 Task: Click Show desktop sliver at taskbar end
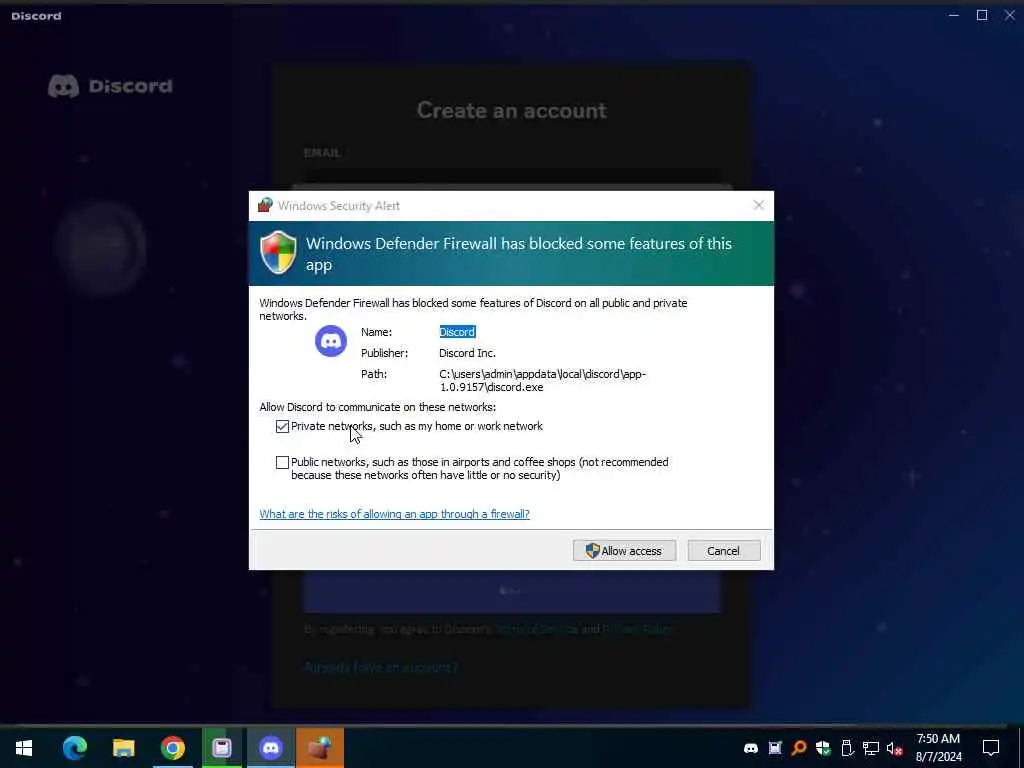point(1021,748)
